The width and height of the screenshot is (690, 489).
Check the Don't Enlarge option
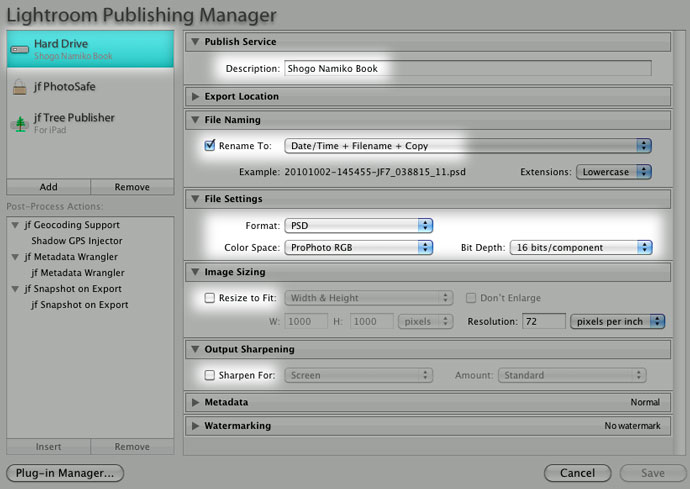471,298
